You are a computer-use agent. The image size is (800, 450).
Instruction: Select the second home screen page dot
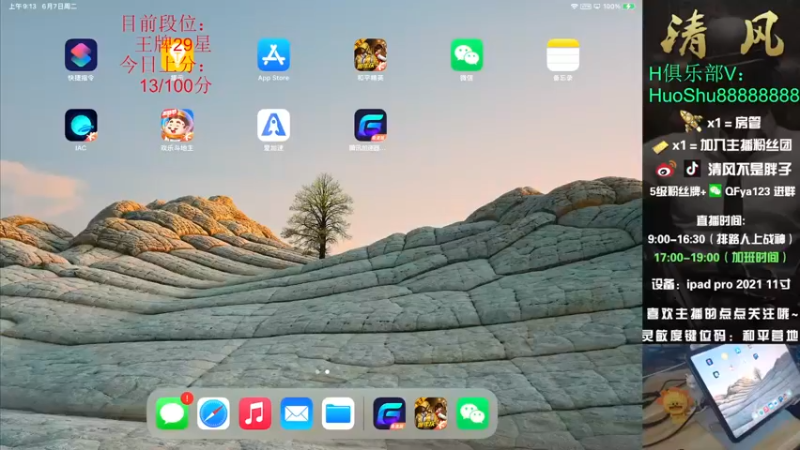click(x=327, y=372)
